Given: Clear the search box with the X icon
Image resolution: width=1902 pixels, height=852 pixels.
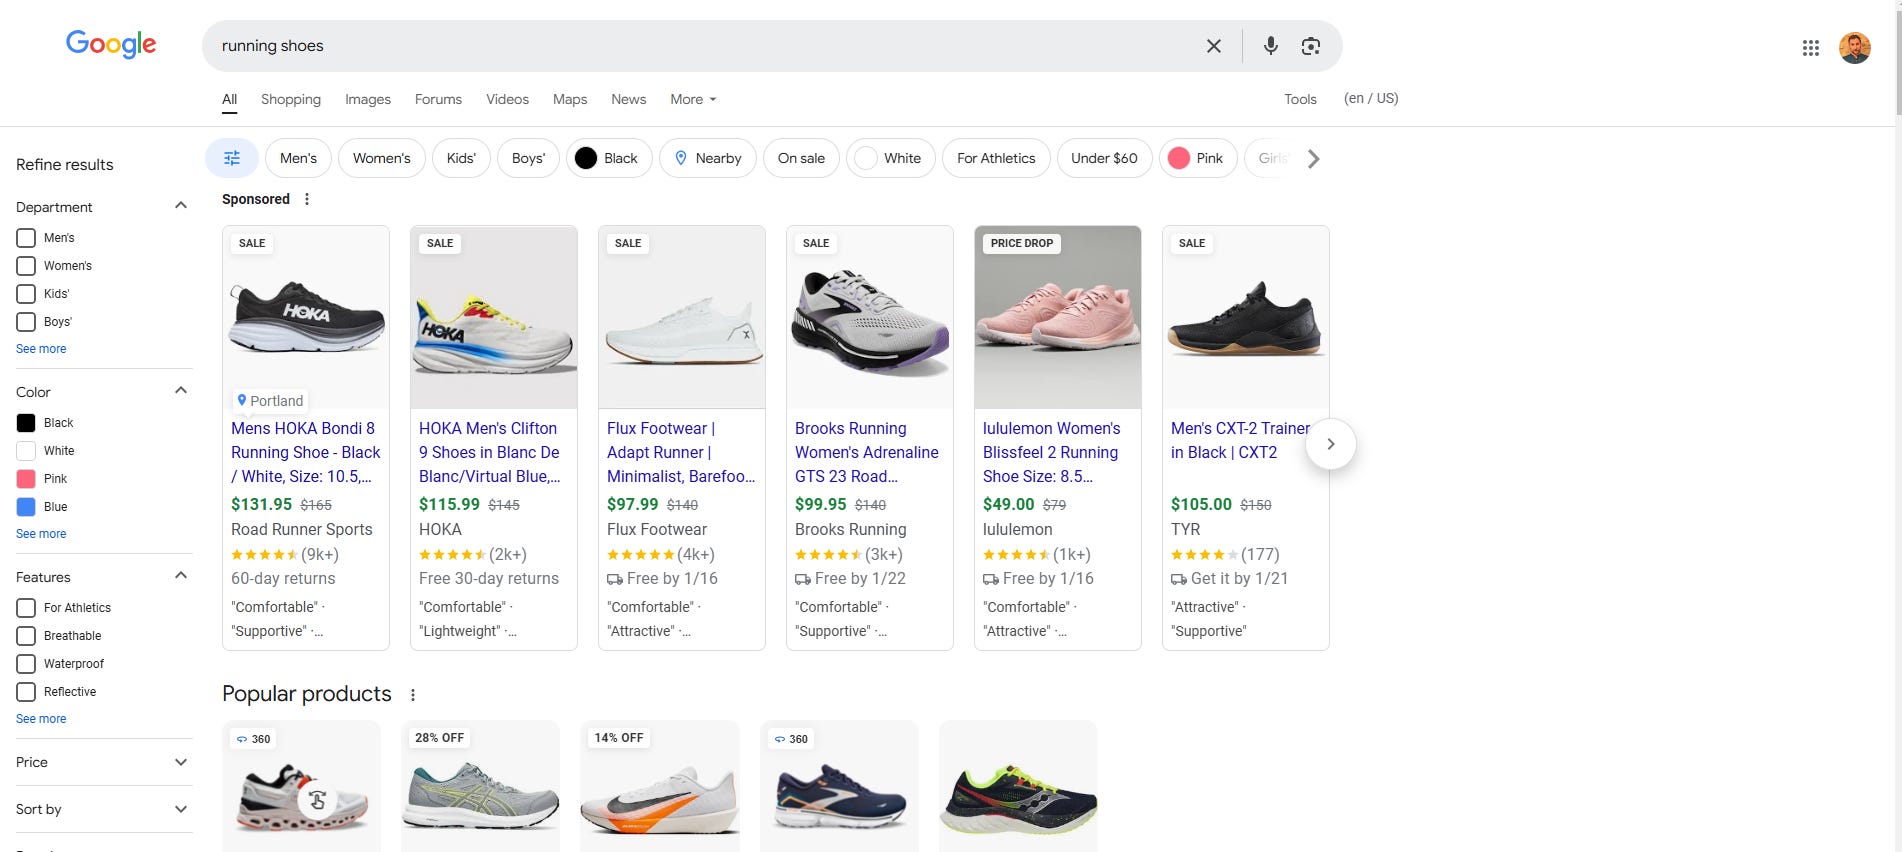Looking at the screenshot, I should coord(1213,46).
